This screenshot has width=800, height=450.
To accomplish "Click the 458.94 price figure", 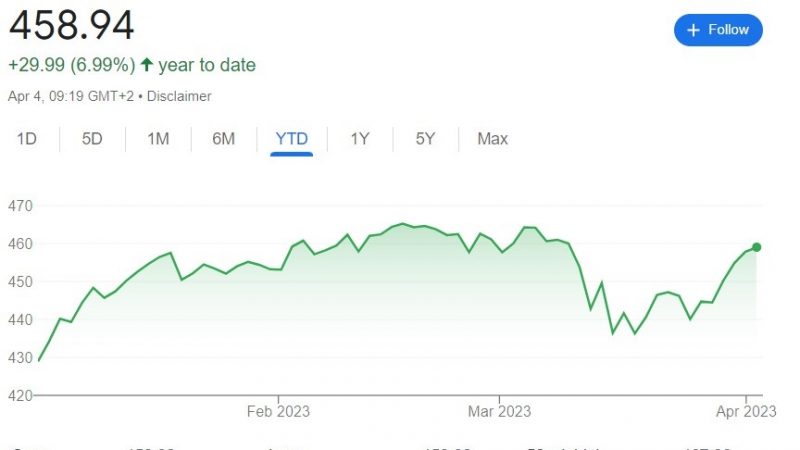I will click(71, 25).
